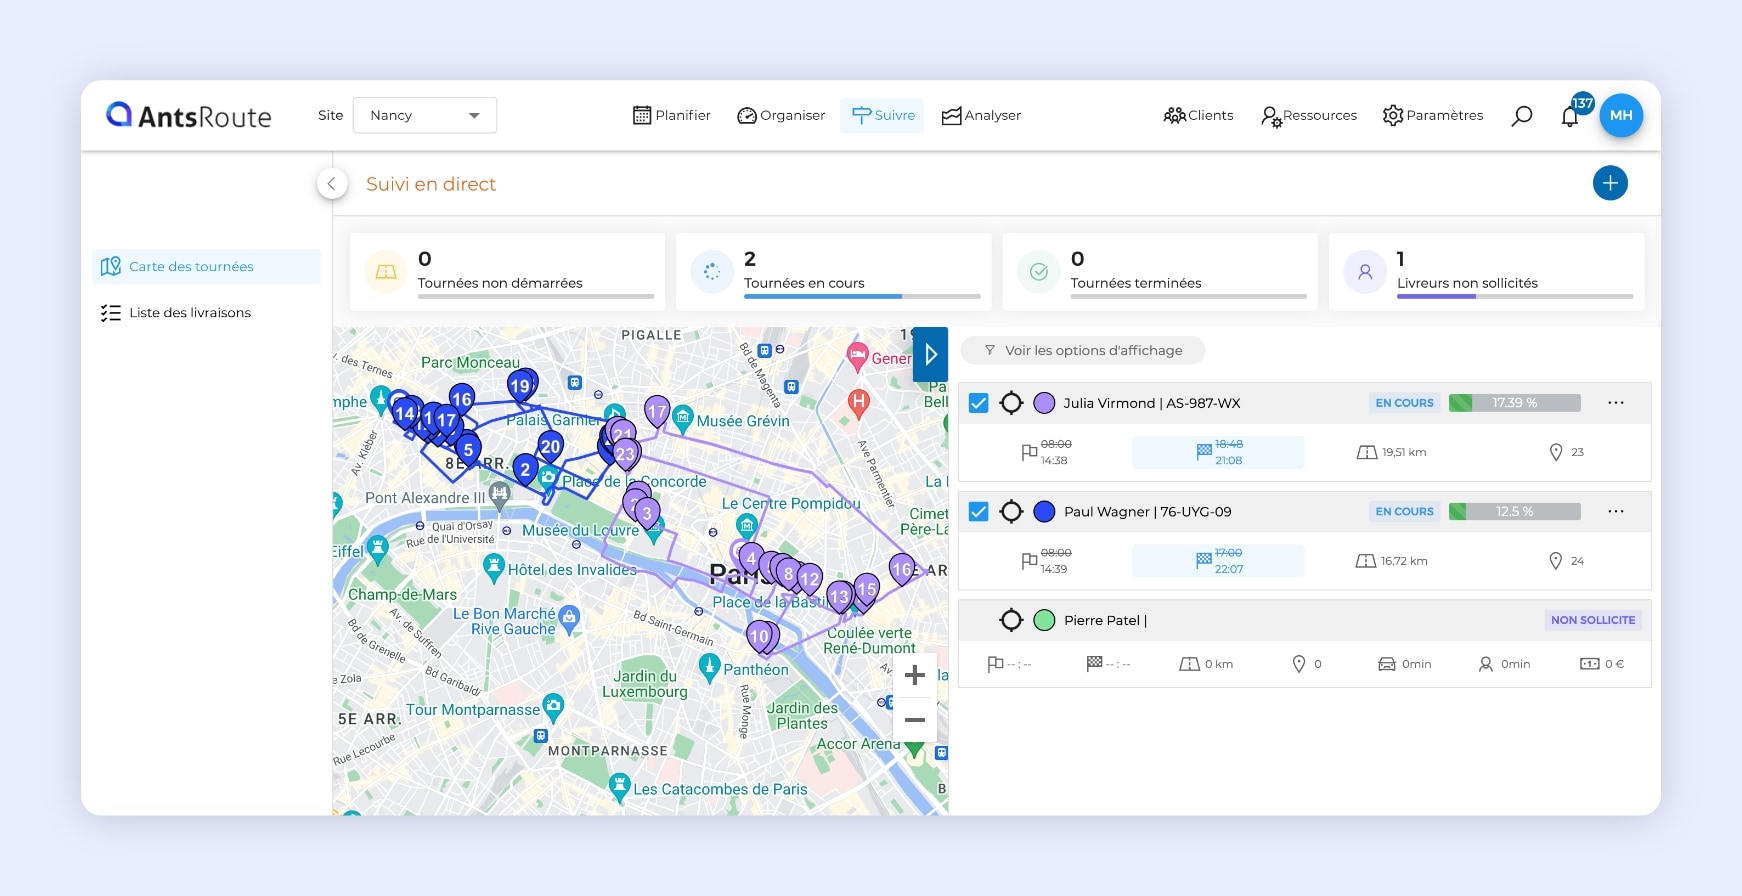This screenshot has height=896, width=1742.
Task: Open Voir les options d'affichage filter
Action: pyautogui.click(x=1083, y=350)
